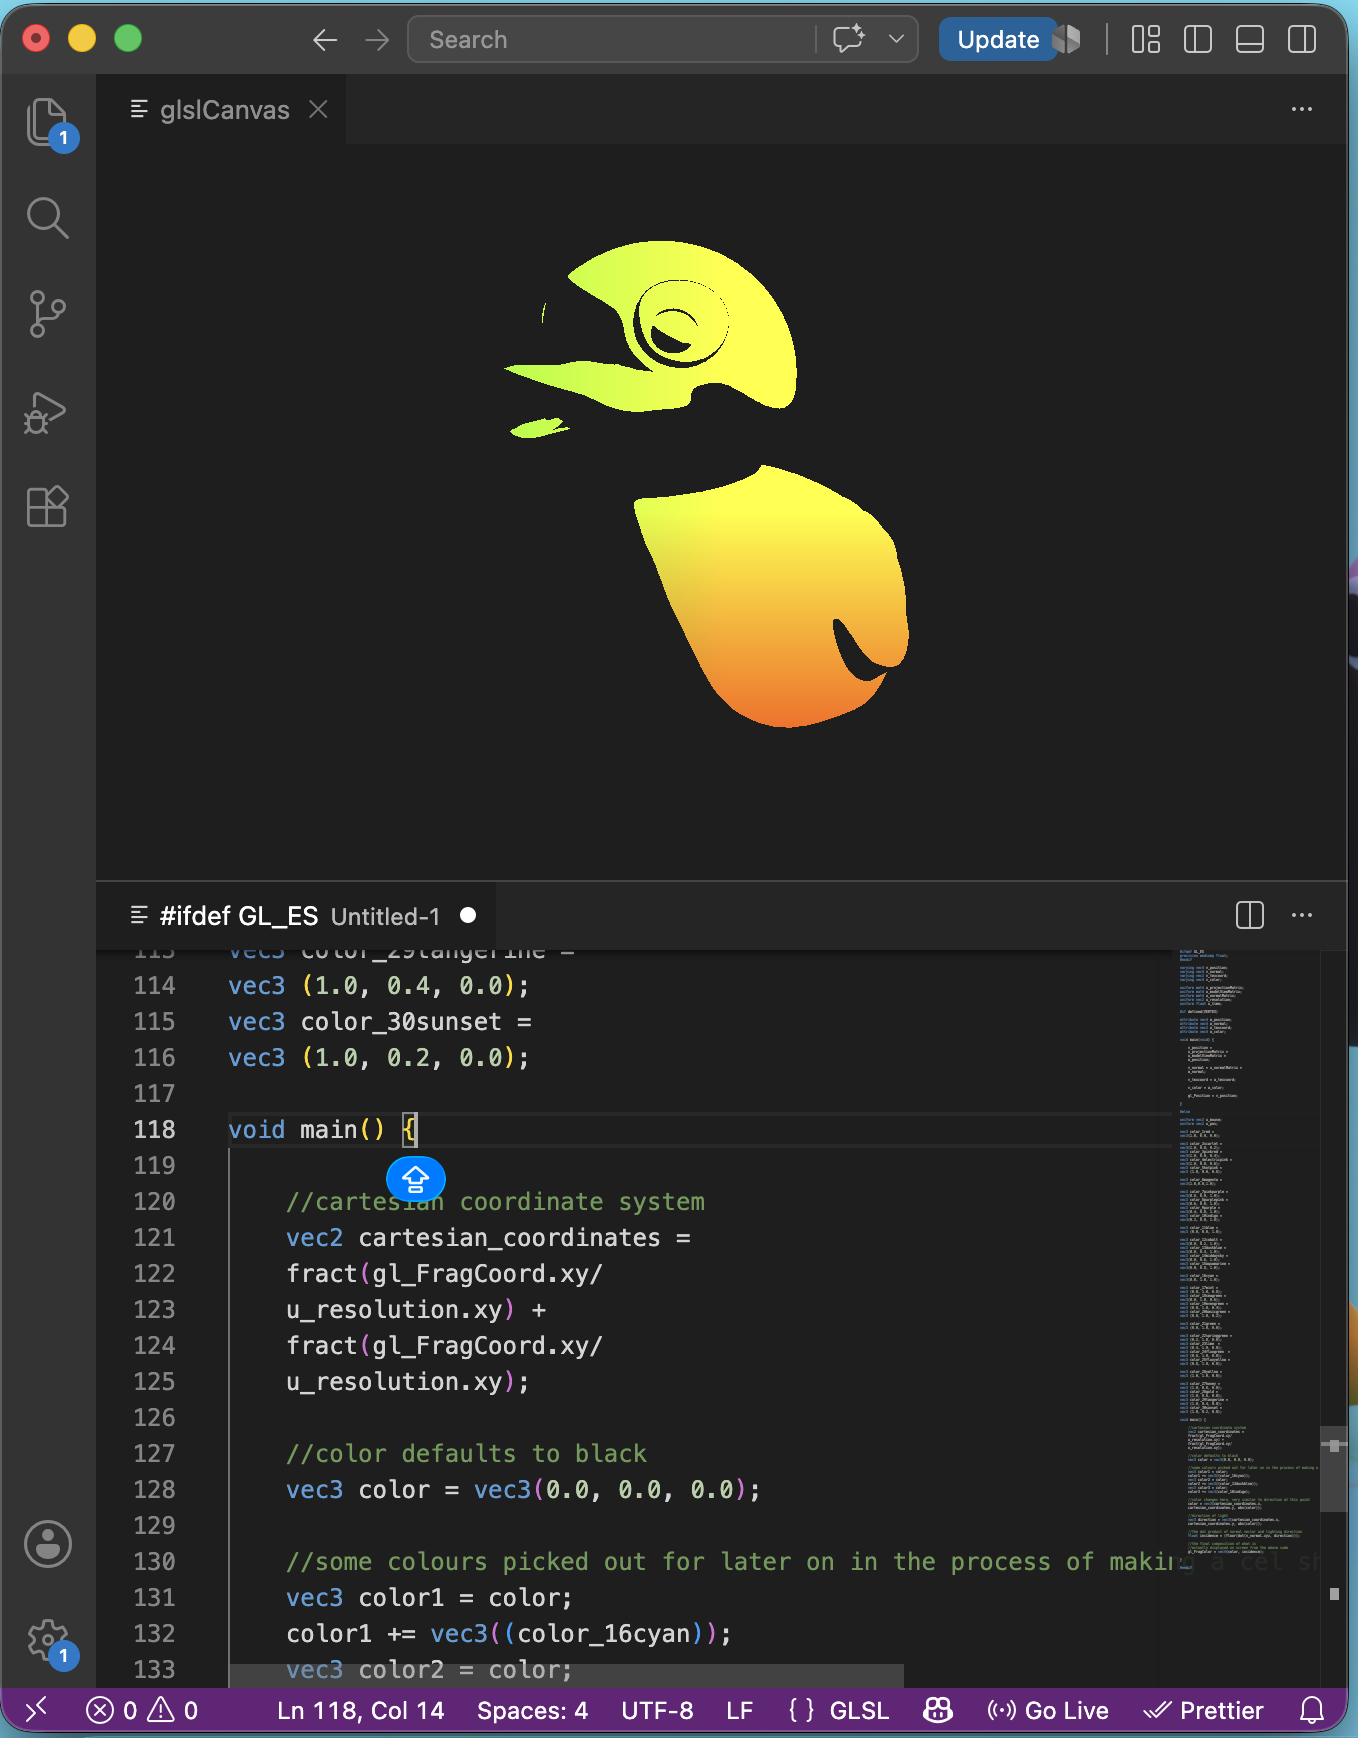Toggle the secondary side bar
Screen dimensions: 1358x1738
(1301, 40)
